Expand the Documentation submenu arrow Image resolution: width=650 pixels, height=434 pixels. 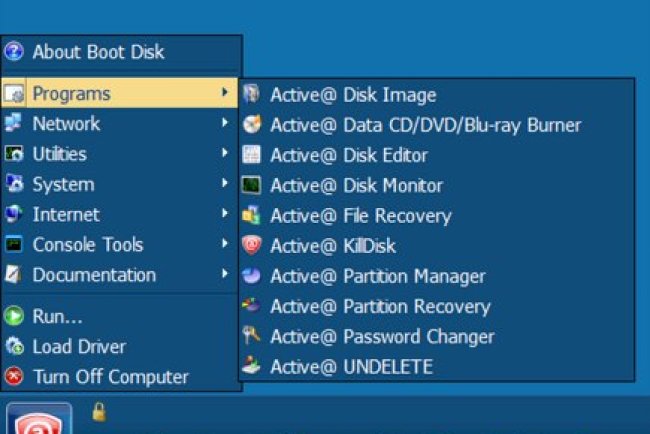pos(225,274)
